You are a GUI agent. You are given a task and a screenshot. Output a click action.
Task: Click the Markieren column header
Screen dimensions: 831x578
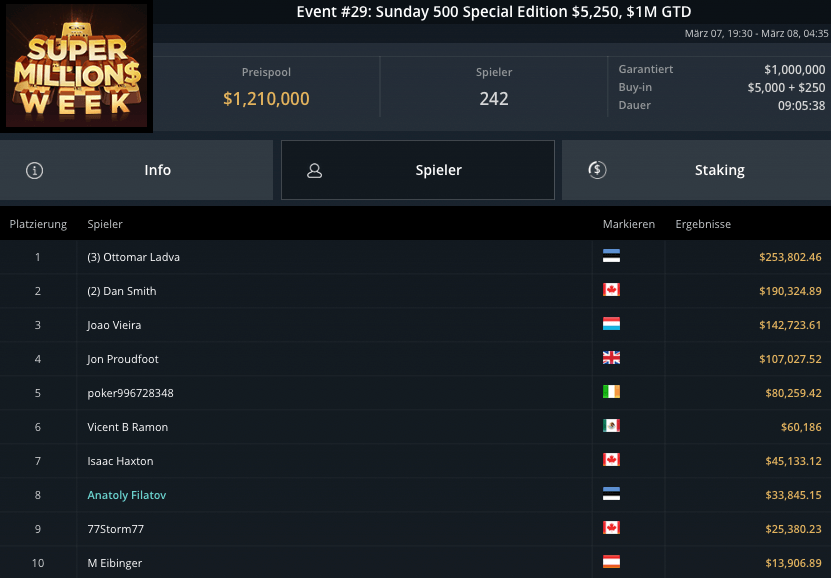pos(628,224)
